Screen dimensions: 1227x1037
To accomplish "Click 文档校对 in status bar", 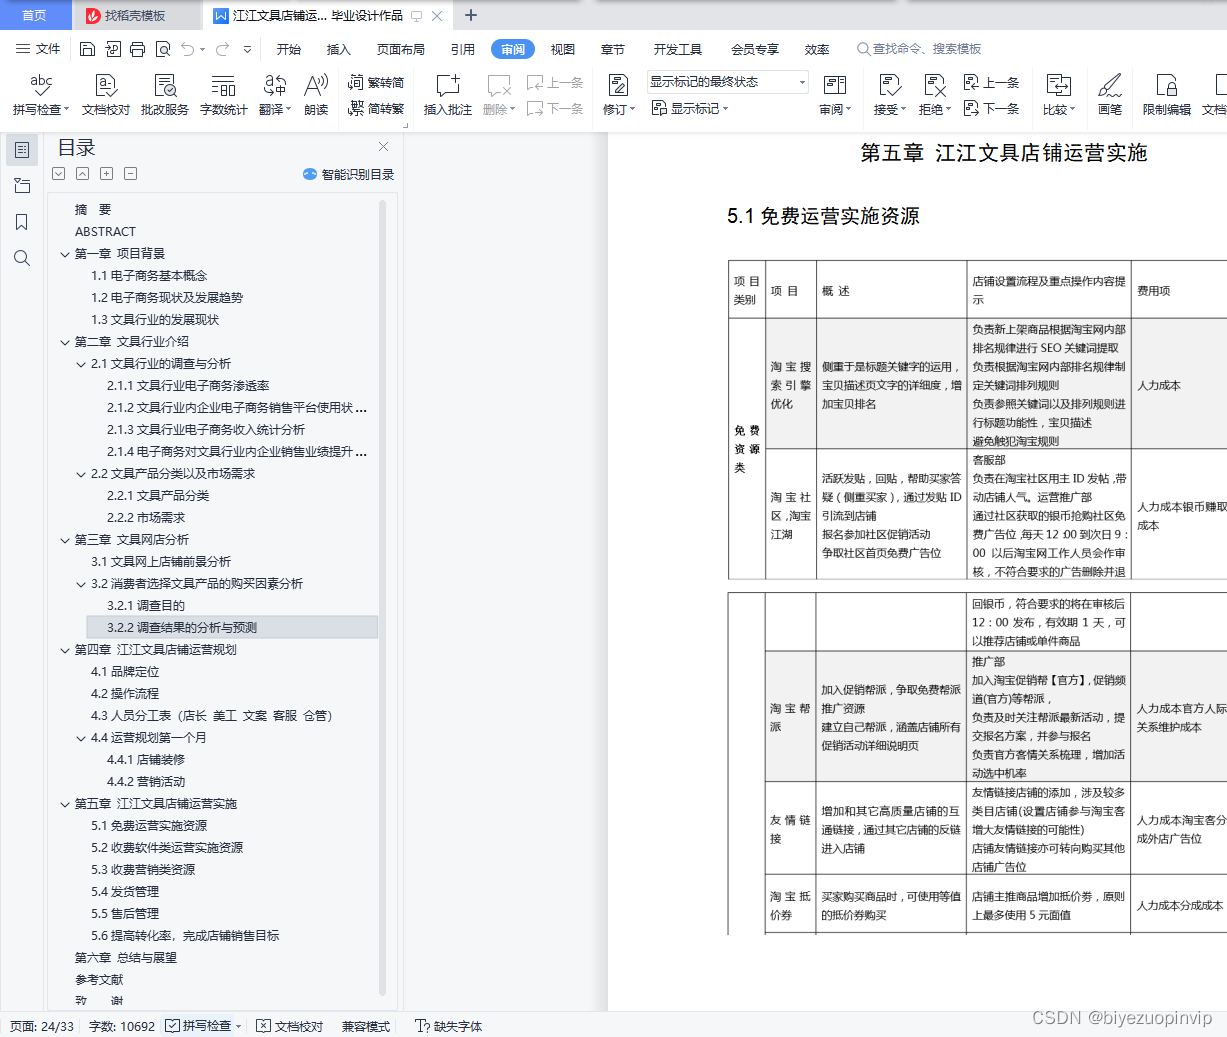I will tap(290, 1026).
